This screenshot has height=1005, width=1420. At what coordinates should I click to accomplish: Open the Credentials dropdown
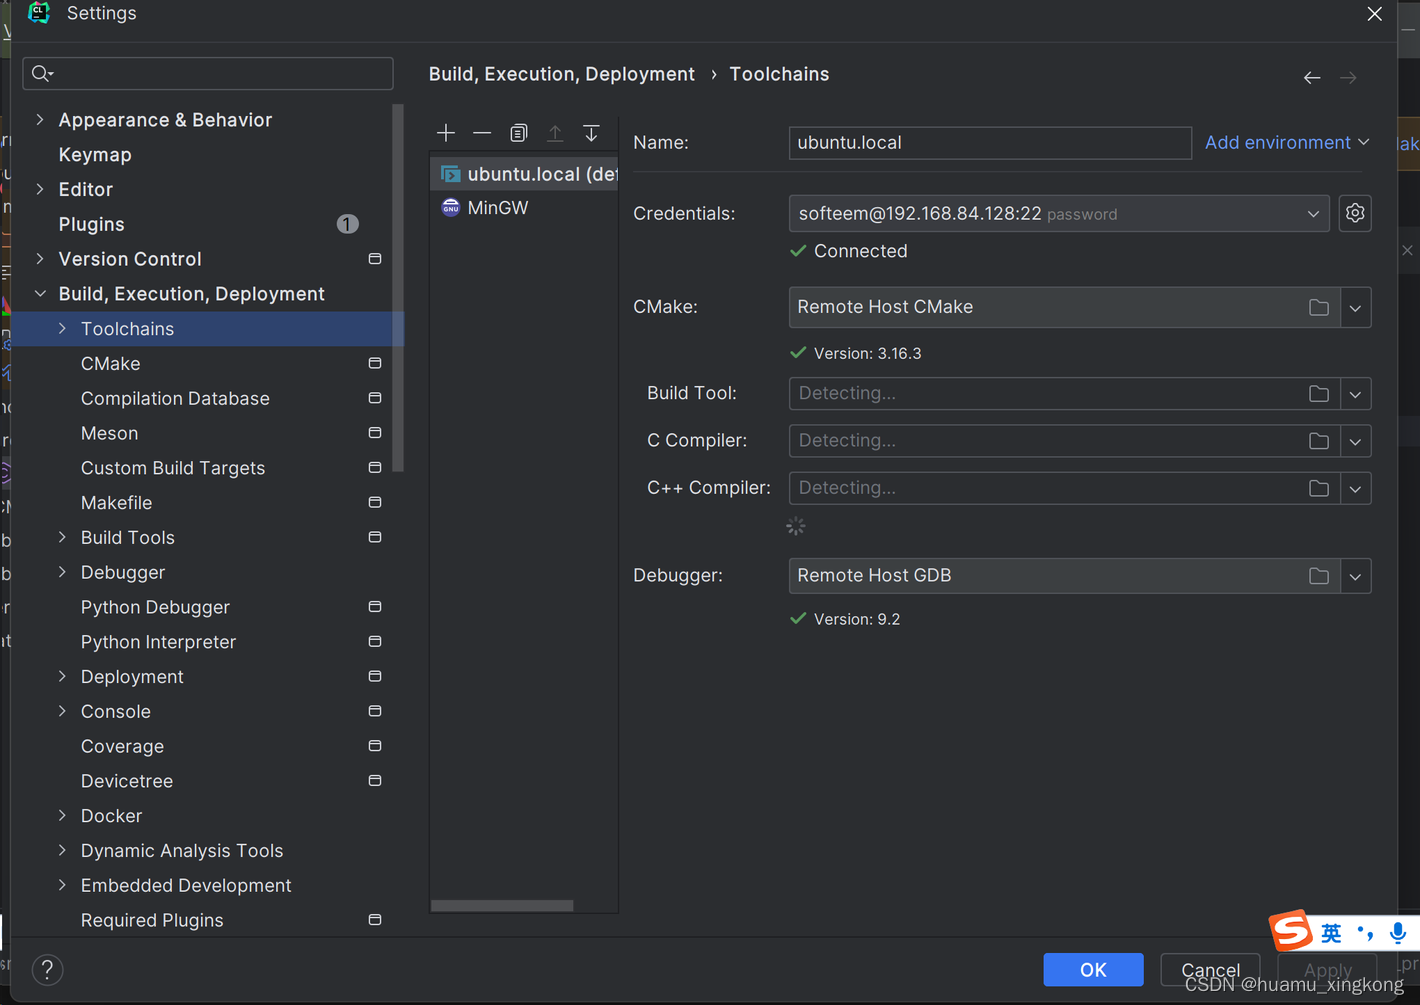click(x=1313, y=214)
